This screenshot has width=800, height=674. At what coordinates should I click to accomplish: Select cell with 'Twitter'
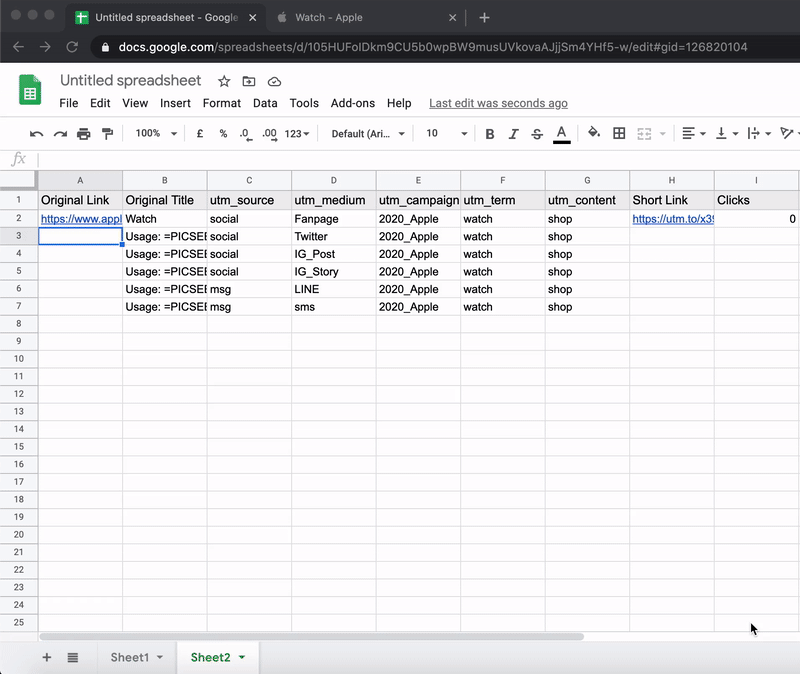[334, 236]
